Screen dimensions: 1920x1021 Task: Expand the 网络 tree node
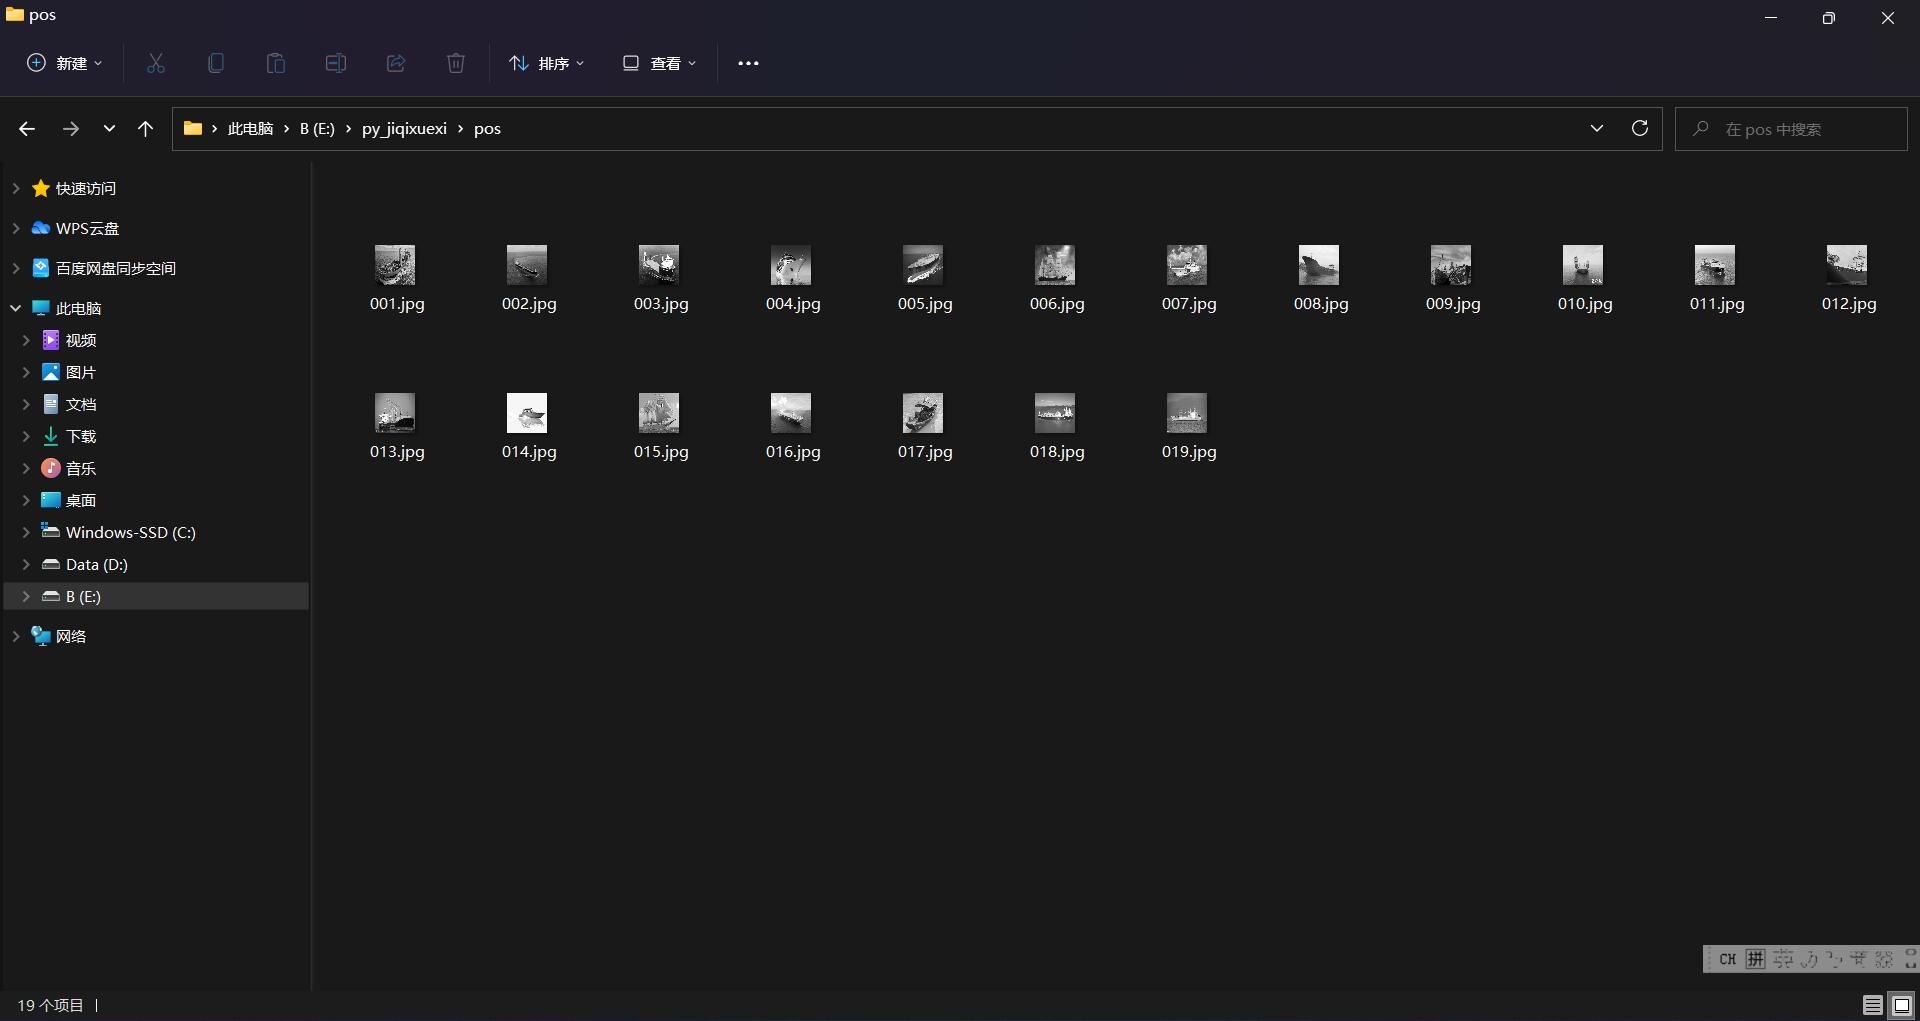tap(15, 636)
